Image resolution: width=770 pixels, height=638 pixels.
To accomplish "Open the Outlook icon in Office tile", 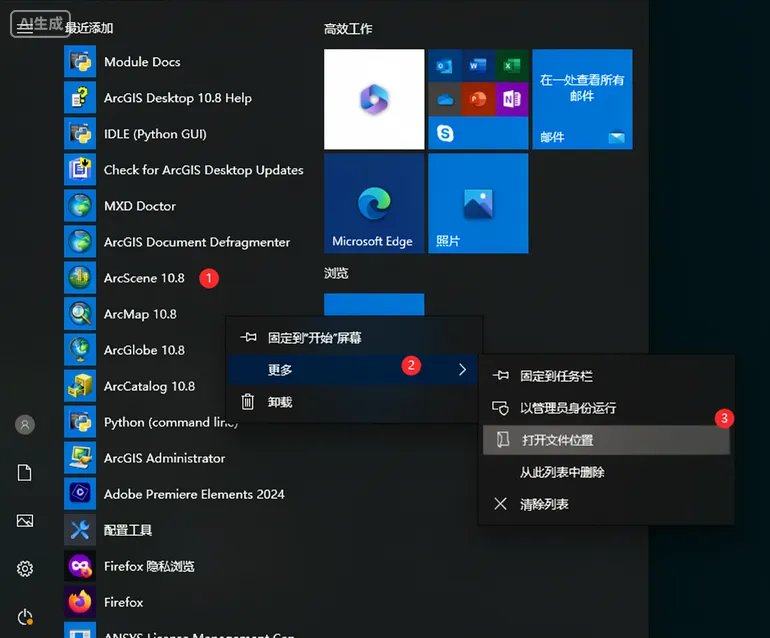I will [x=444, y=65].
